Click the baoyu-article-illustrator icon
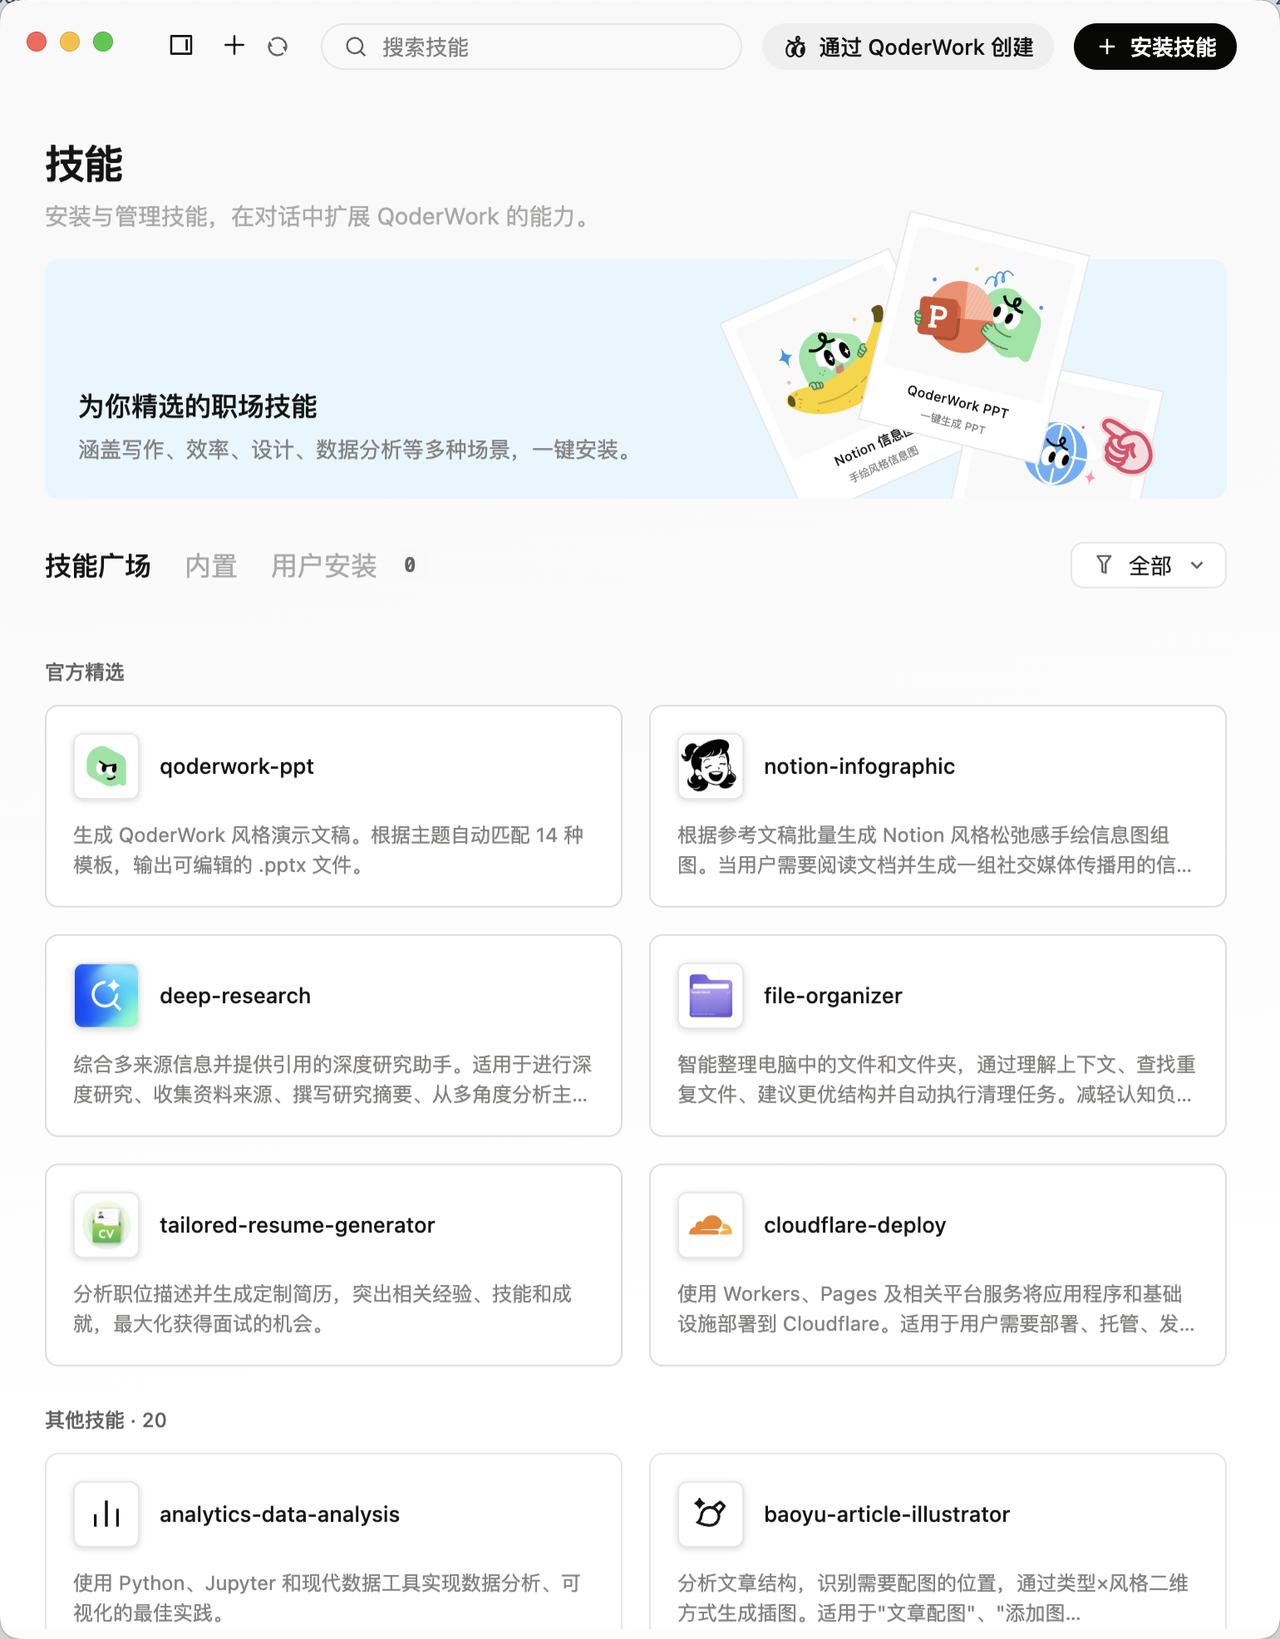Viewport: 1280px width, 1639px height. coord(710,1514)
